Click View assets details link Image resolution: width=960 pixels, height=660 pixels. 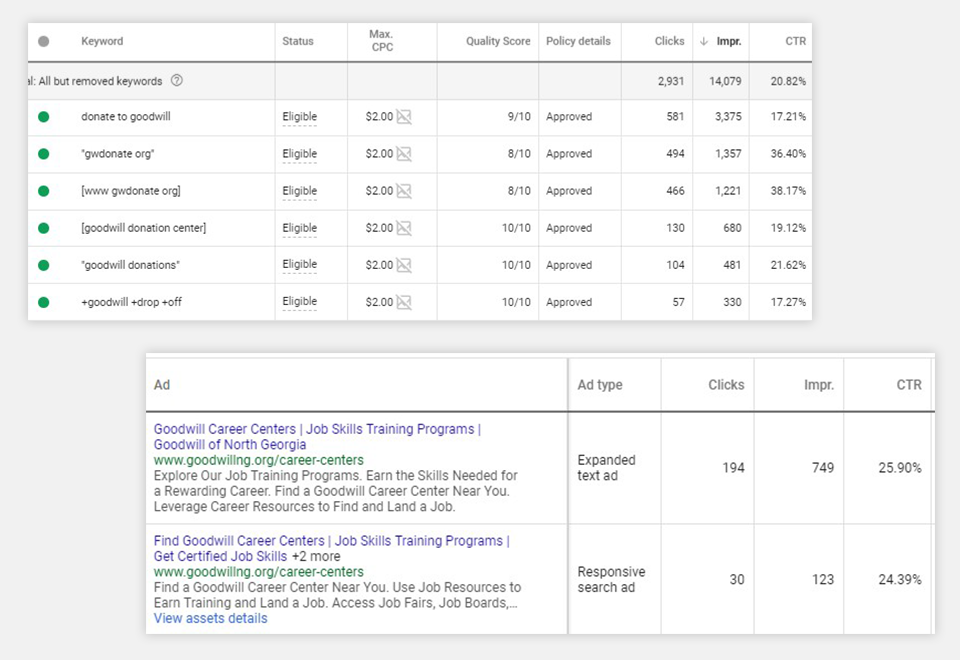click(x=210, y=618)
